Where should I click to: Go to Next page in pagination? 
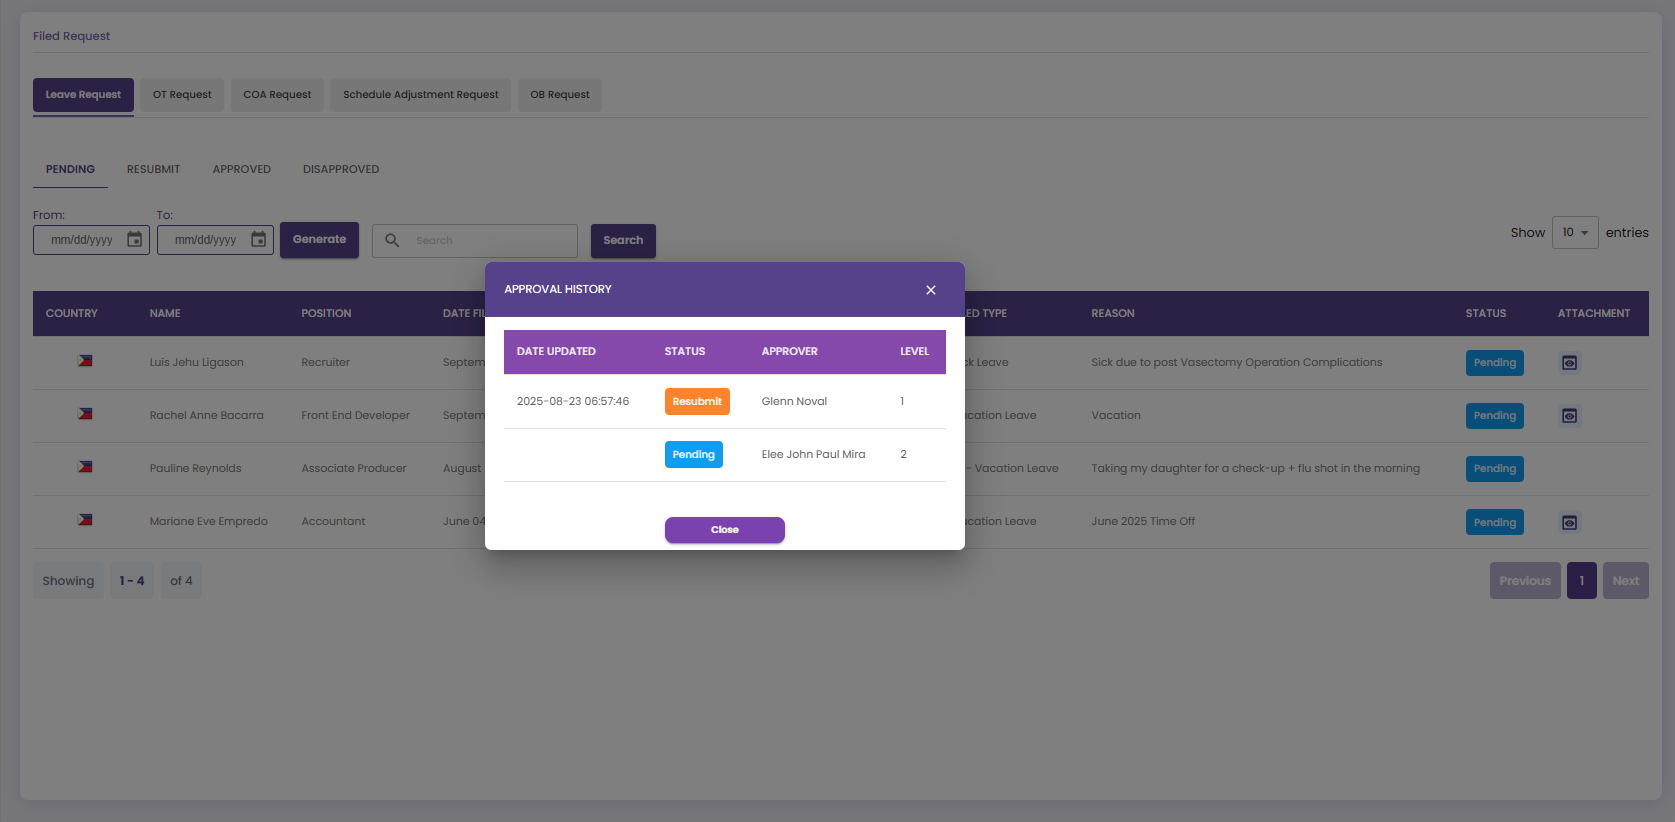(x=1625, y=581)
